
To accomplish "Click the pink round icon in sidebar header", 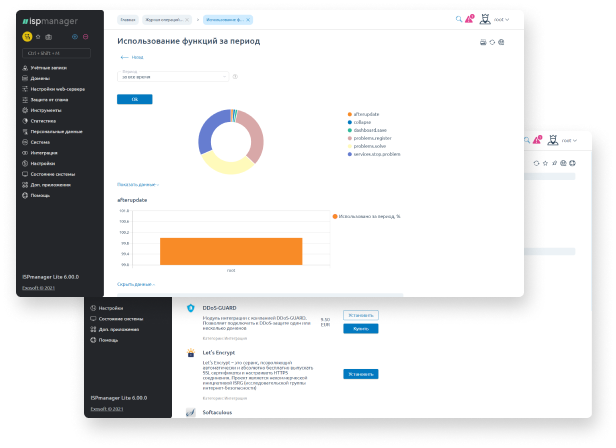I will (85, 37).
